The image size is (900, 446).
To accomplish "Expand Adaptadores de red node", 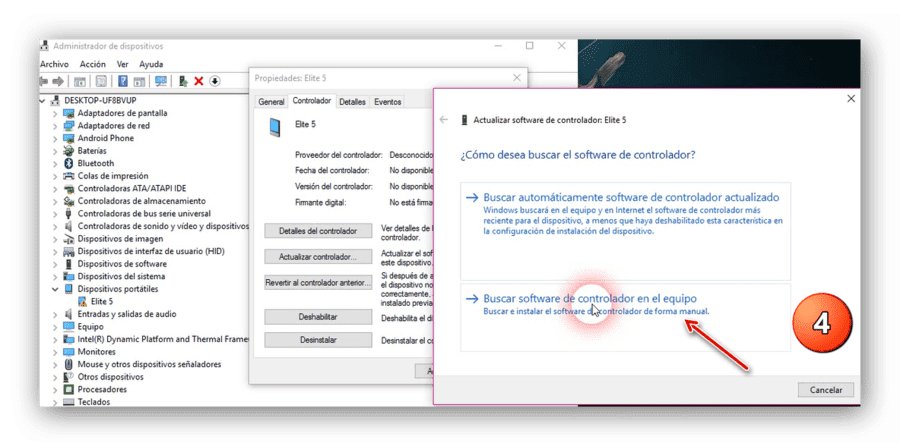I will tap(55, 126).
